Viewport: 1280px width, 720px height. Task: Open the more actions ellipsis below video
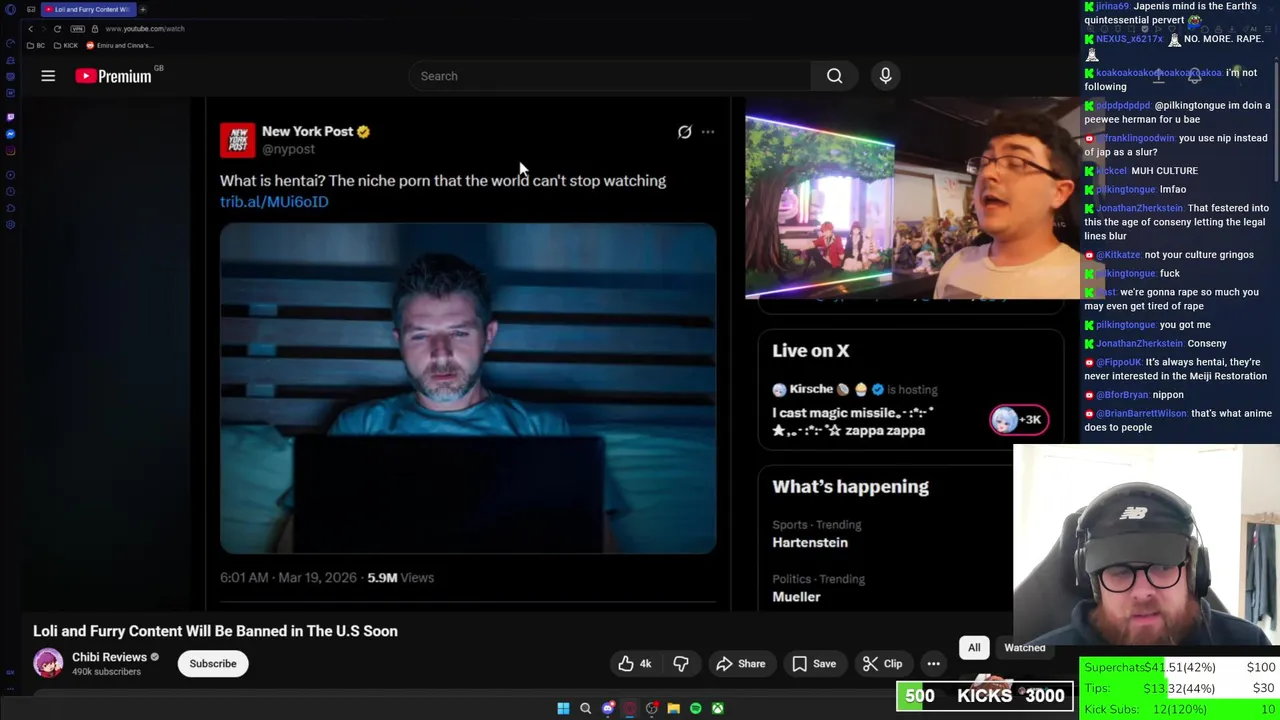(x=933, y=663)
